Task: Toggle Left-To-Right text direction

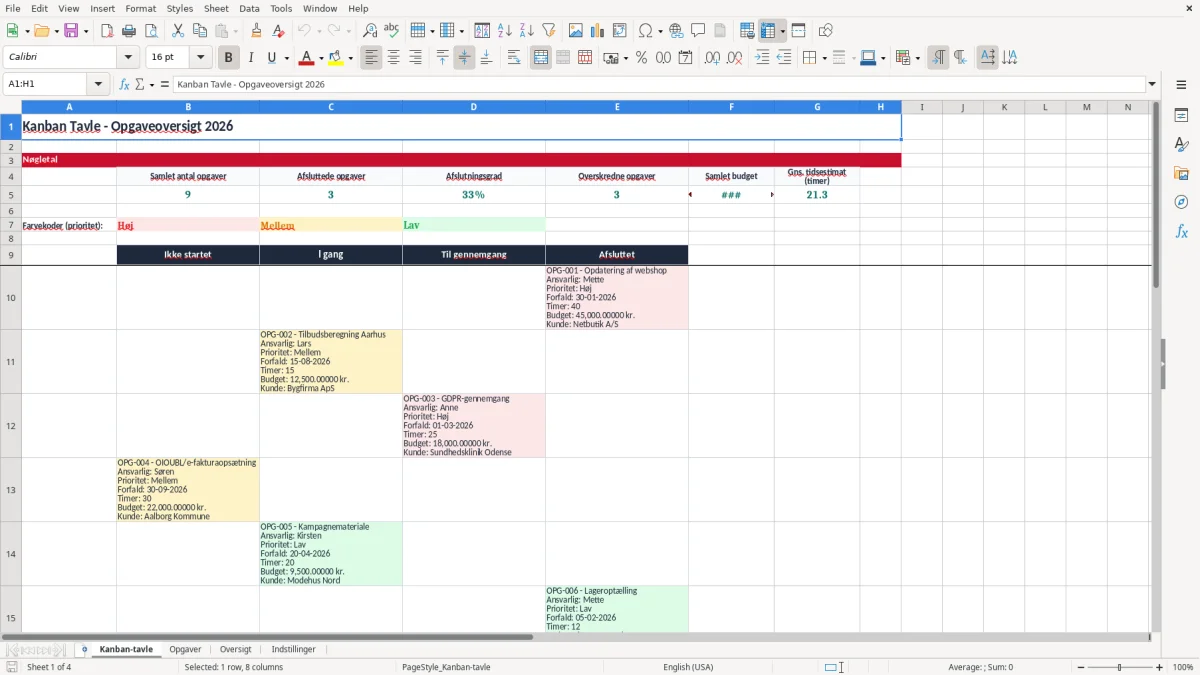Action: point(938,58)
